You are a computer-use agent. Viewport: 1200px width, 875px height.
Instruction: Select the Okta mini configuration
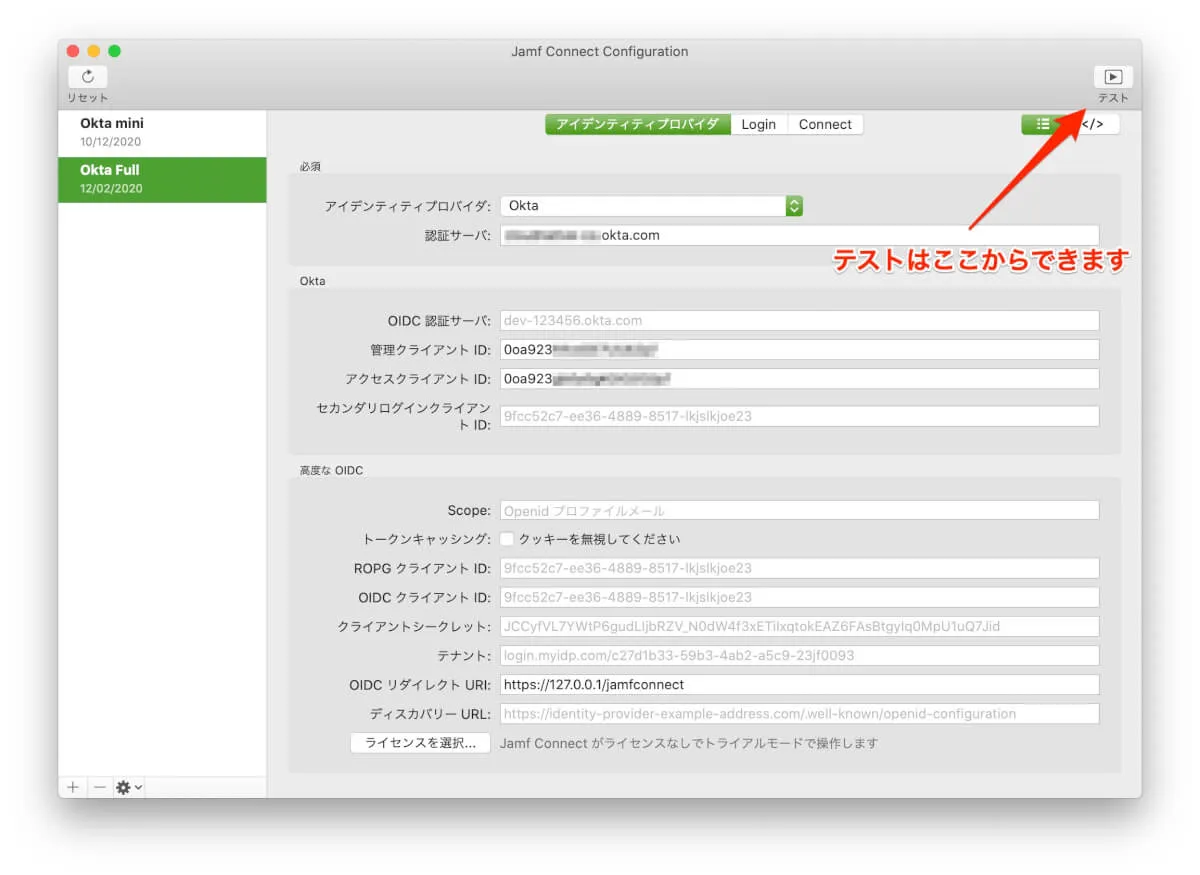[x=162, y=132]
